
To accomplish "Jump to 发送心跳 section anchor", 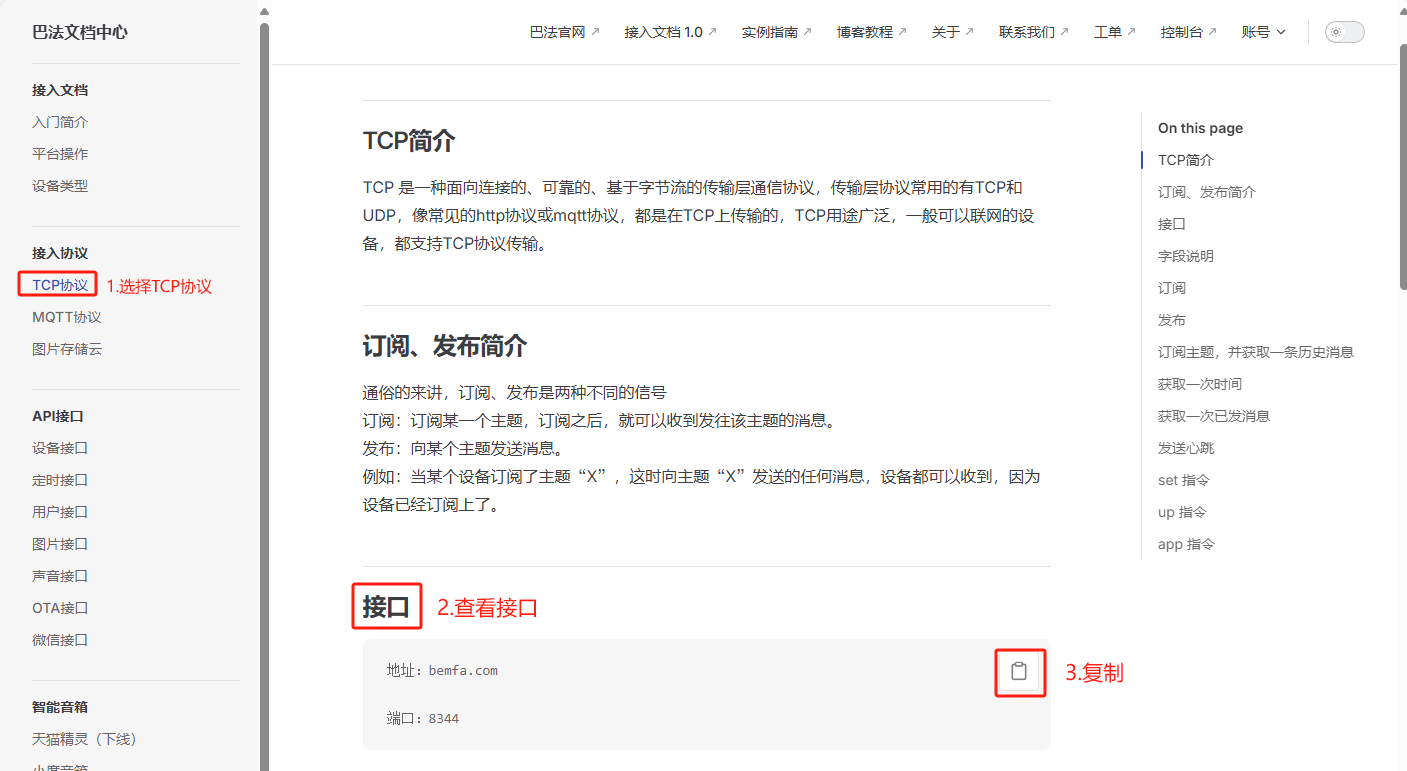I will pyautogui.click(x=1185, y=448).
